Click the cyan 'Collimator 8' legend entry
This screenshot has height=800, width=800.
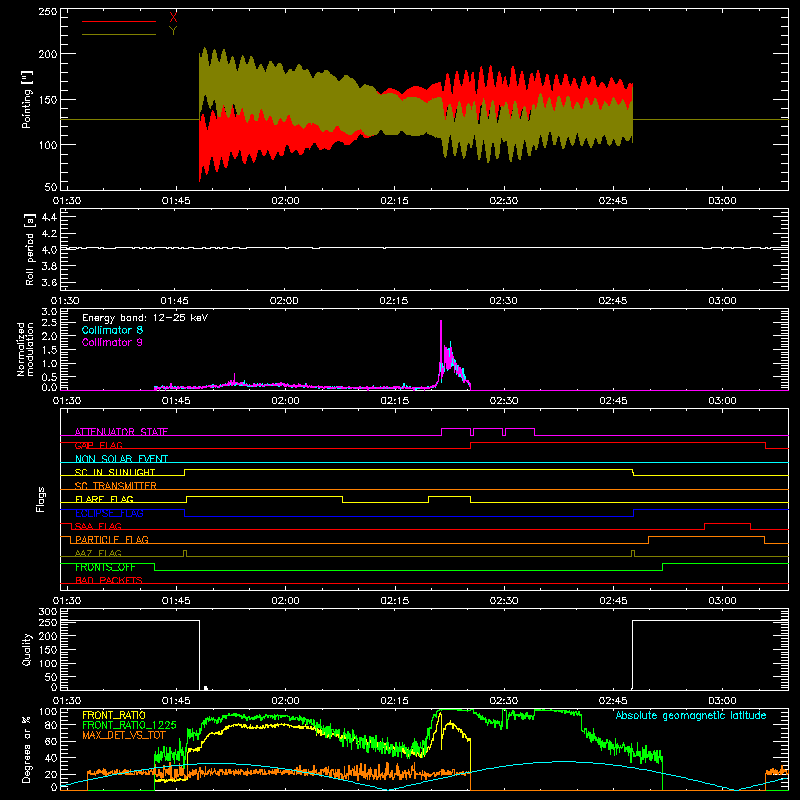pyautogui.click(x=112, y=330)
